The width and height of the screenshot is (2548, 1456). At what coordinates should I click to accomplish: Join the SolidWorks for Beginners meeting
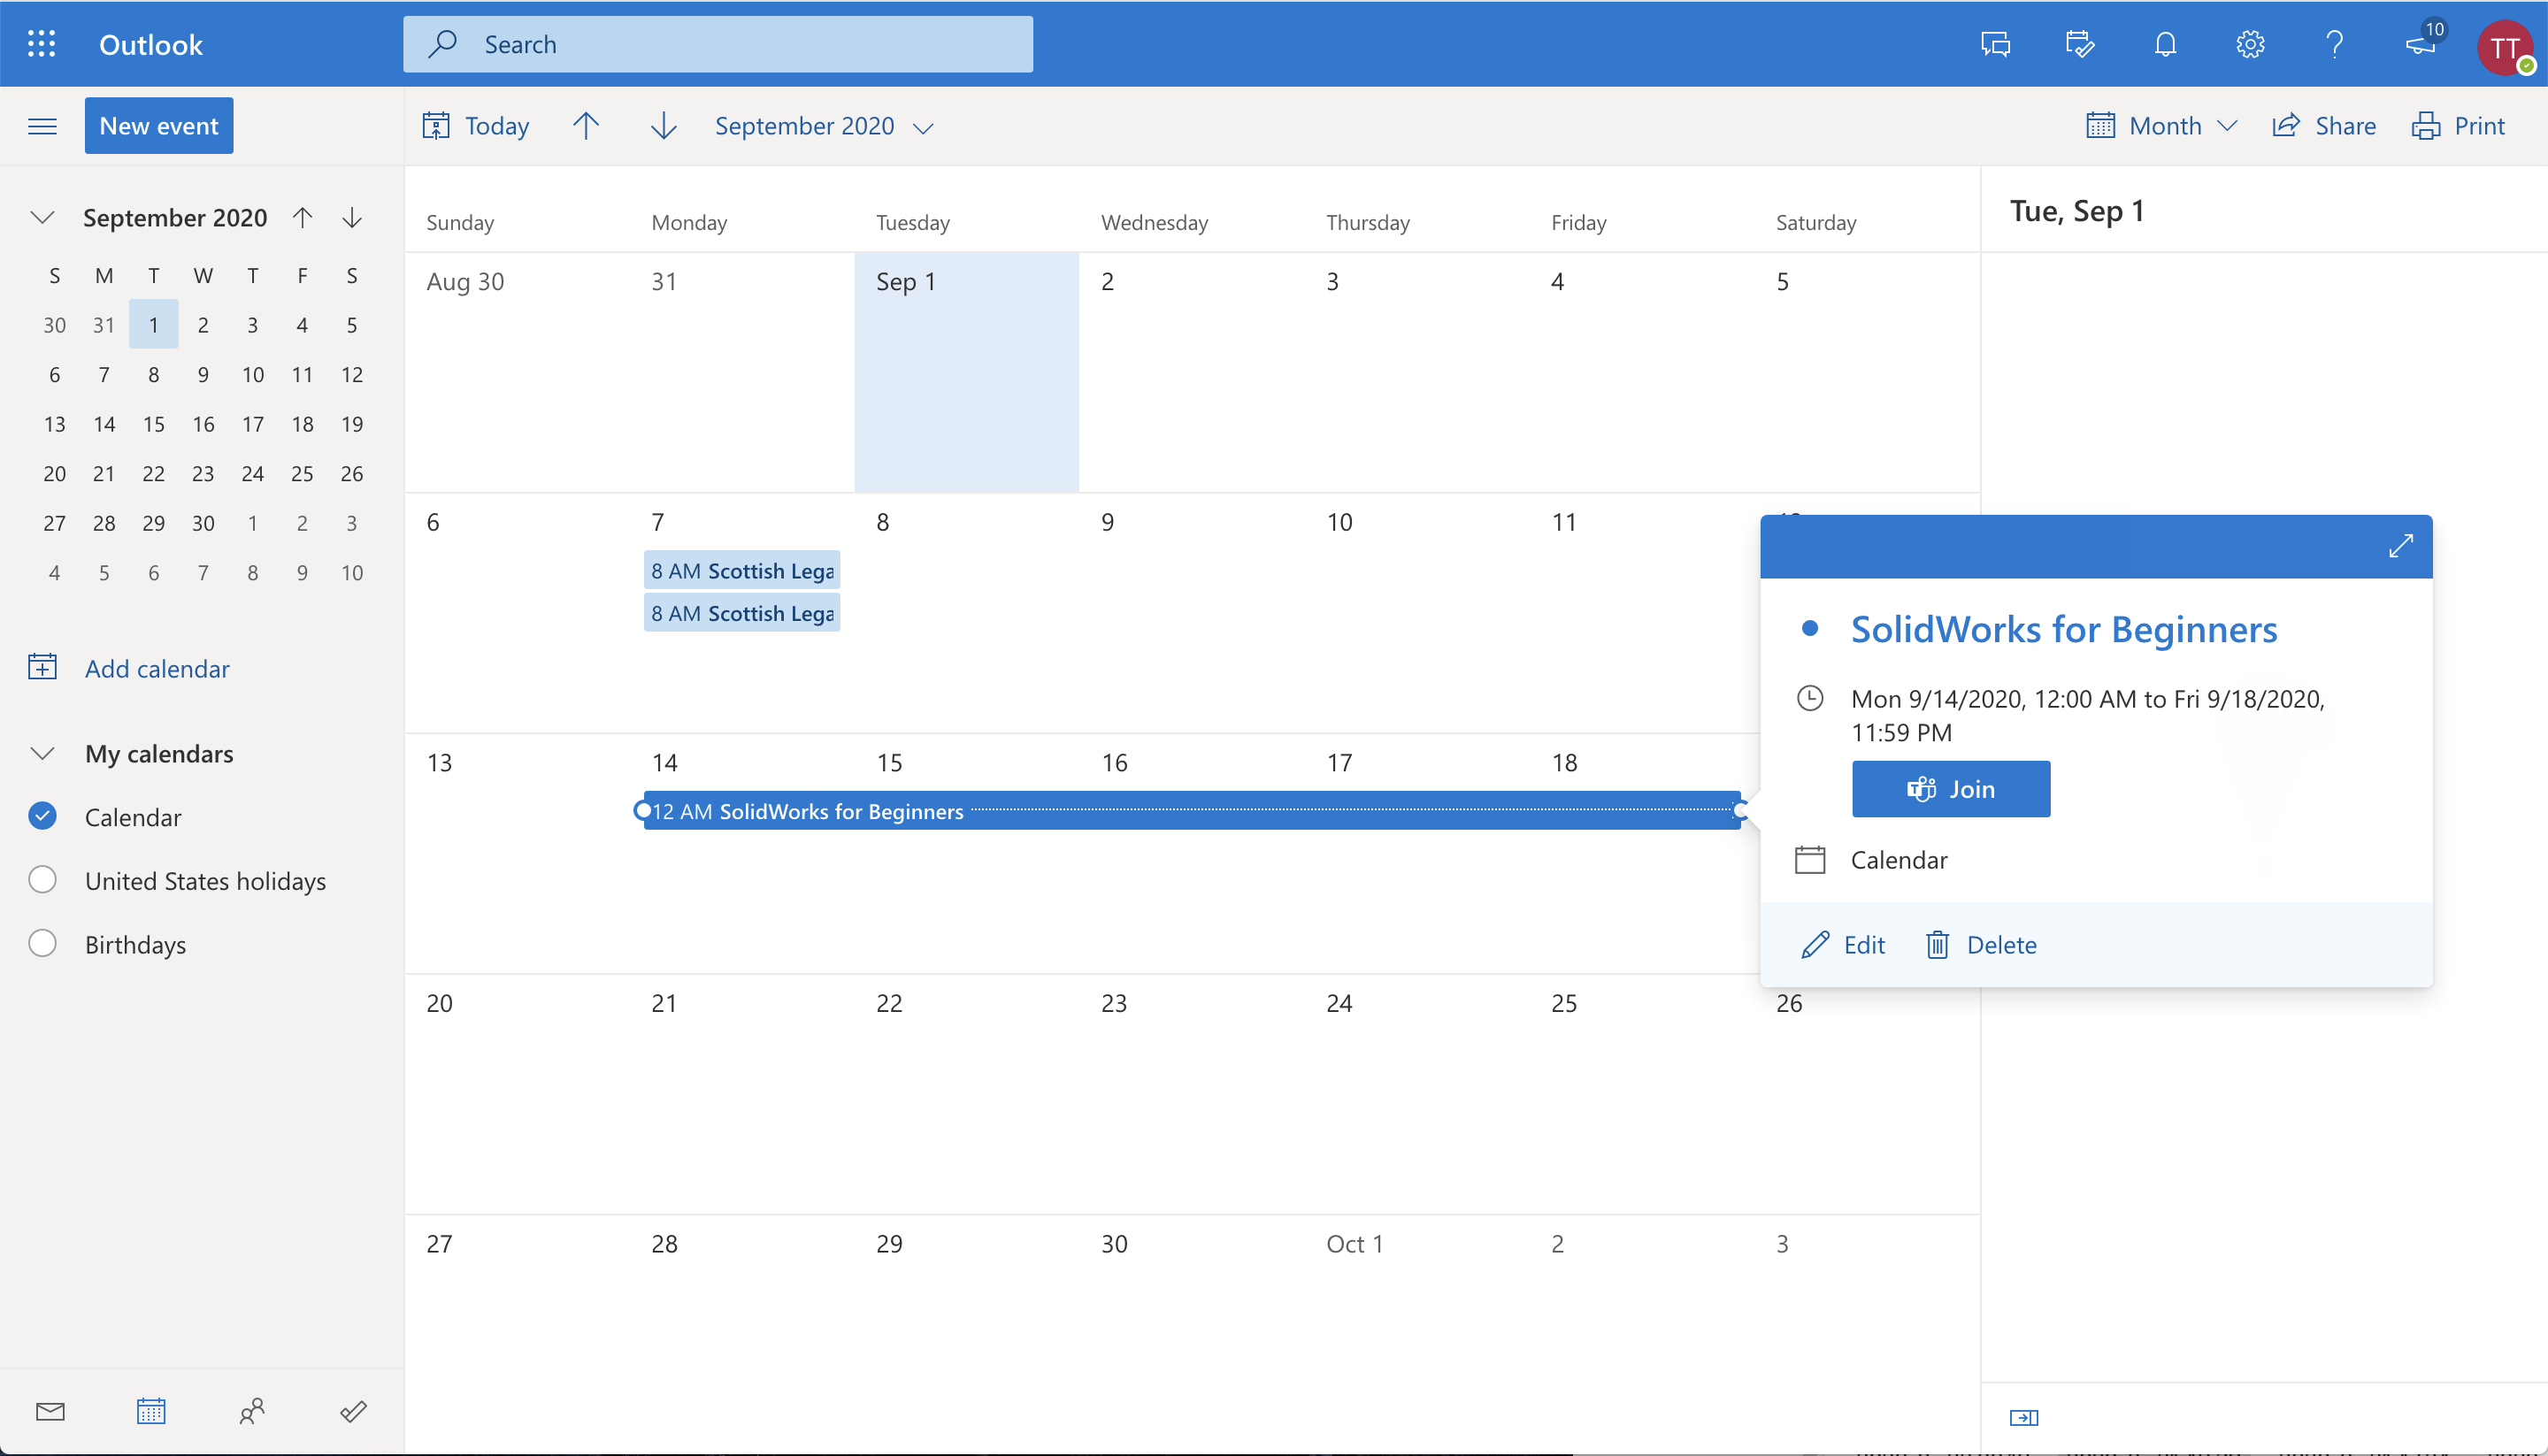pyautogui.click(x=1949, y=788)
